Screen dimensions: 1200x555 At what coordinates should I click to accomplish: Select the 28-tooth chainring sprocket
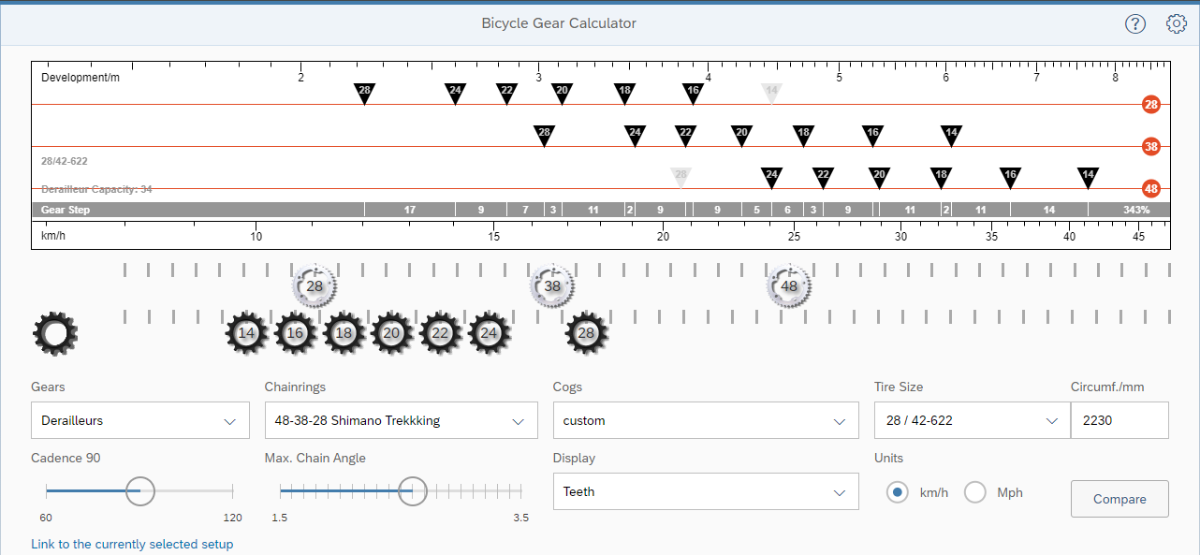pyautogui.click(x=315, y=287)
